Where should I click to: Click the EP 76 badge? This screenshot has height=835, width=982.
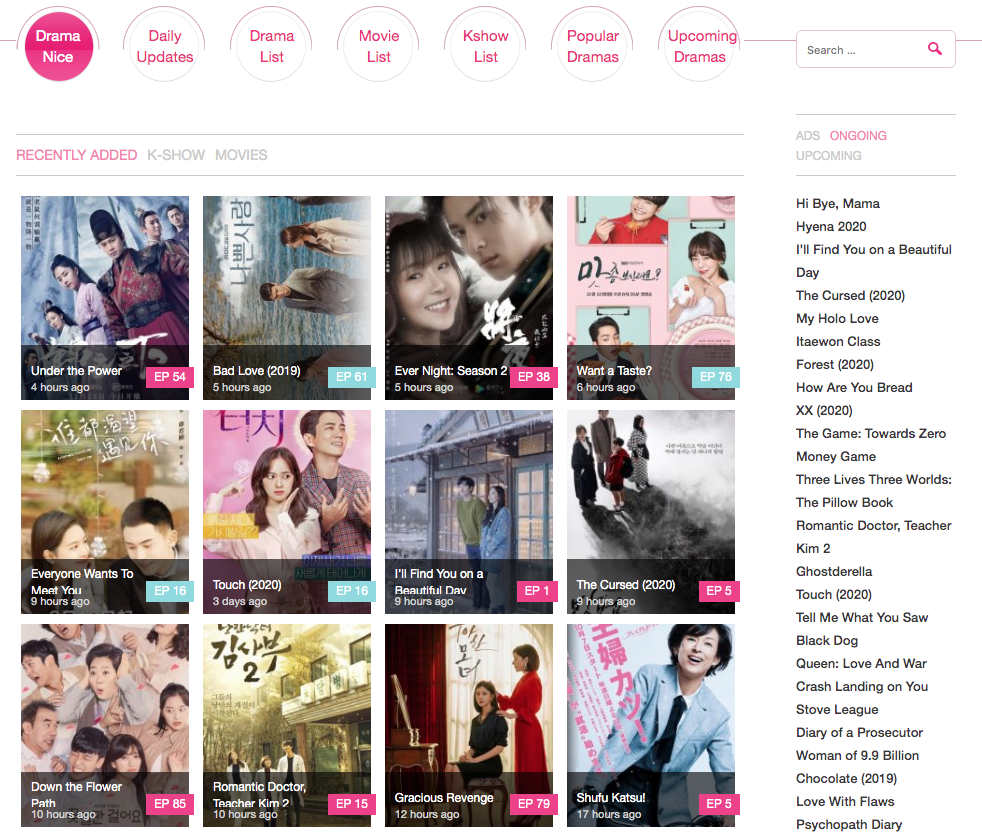(716, 377)
